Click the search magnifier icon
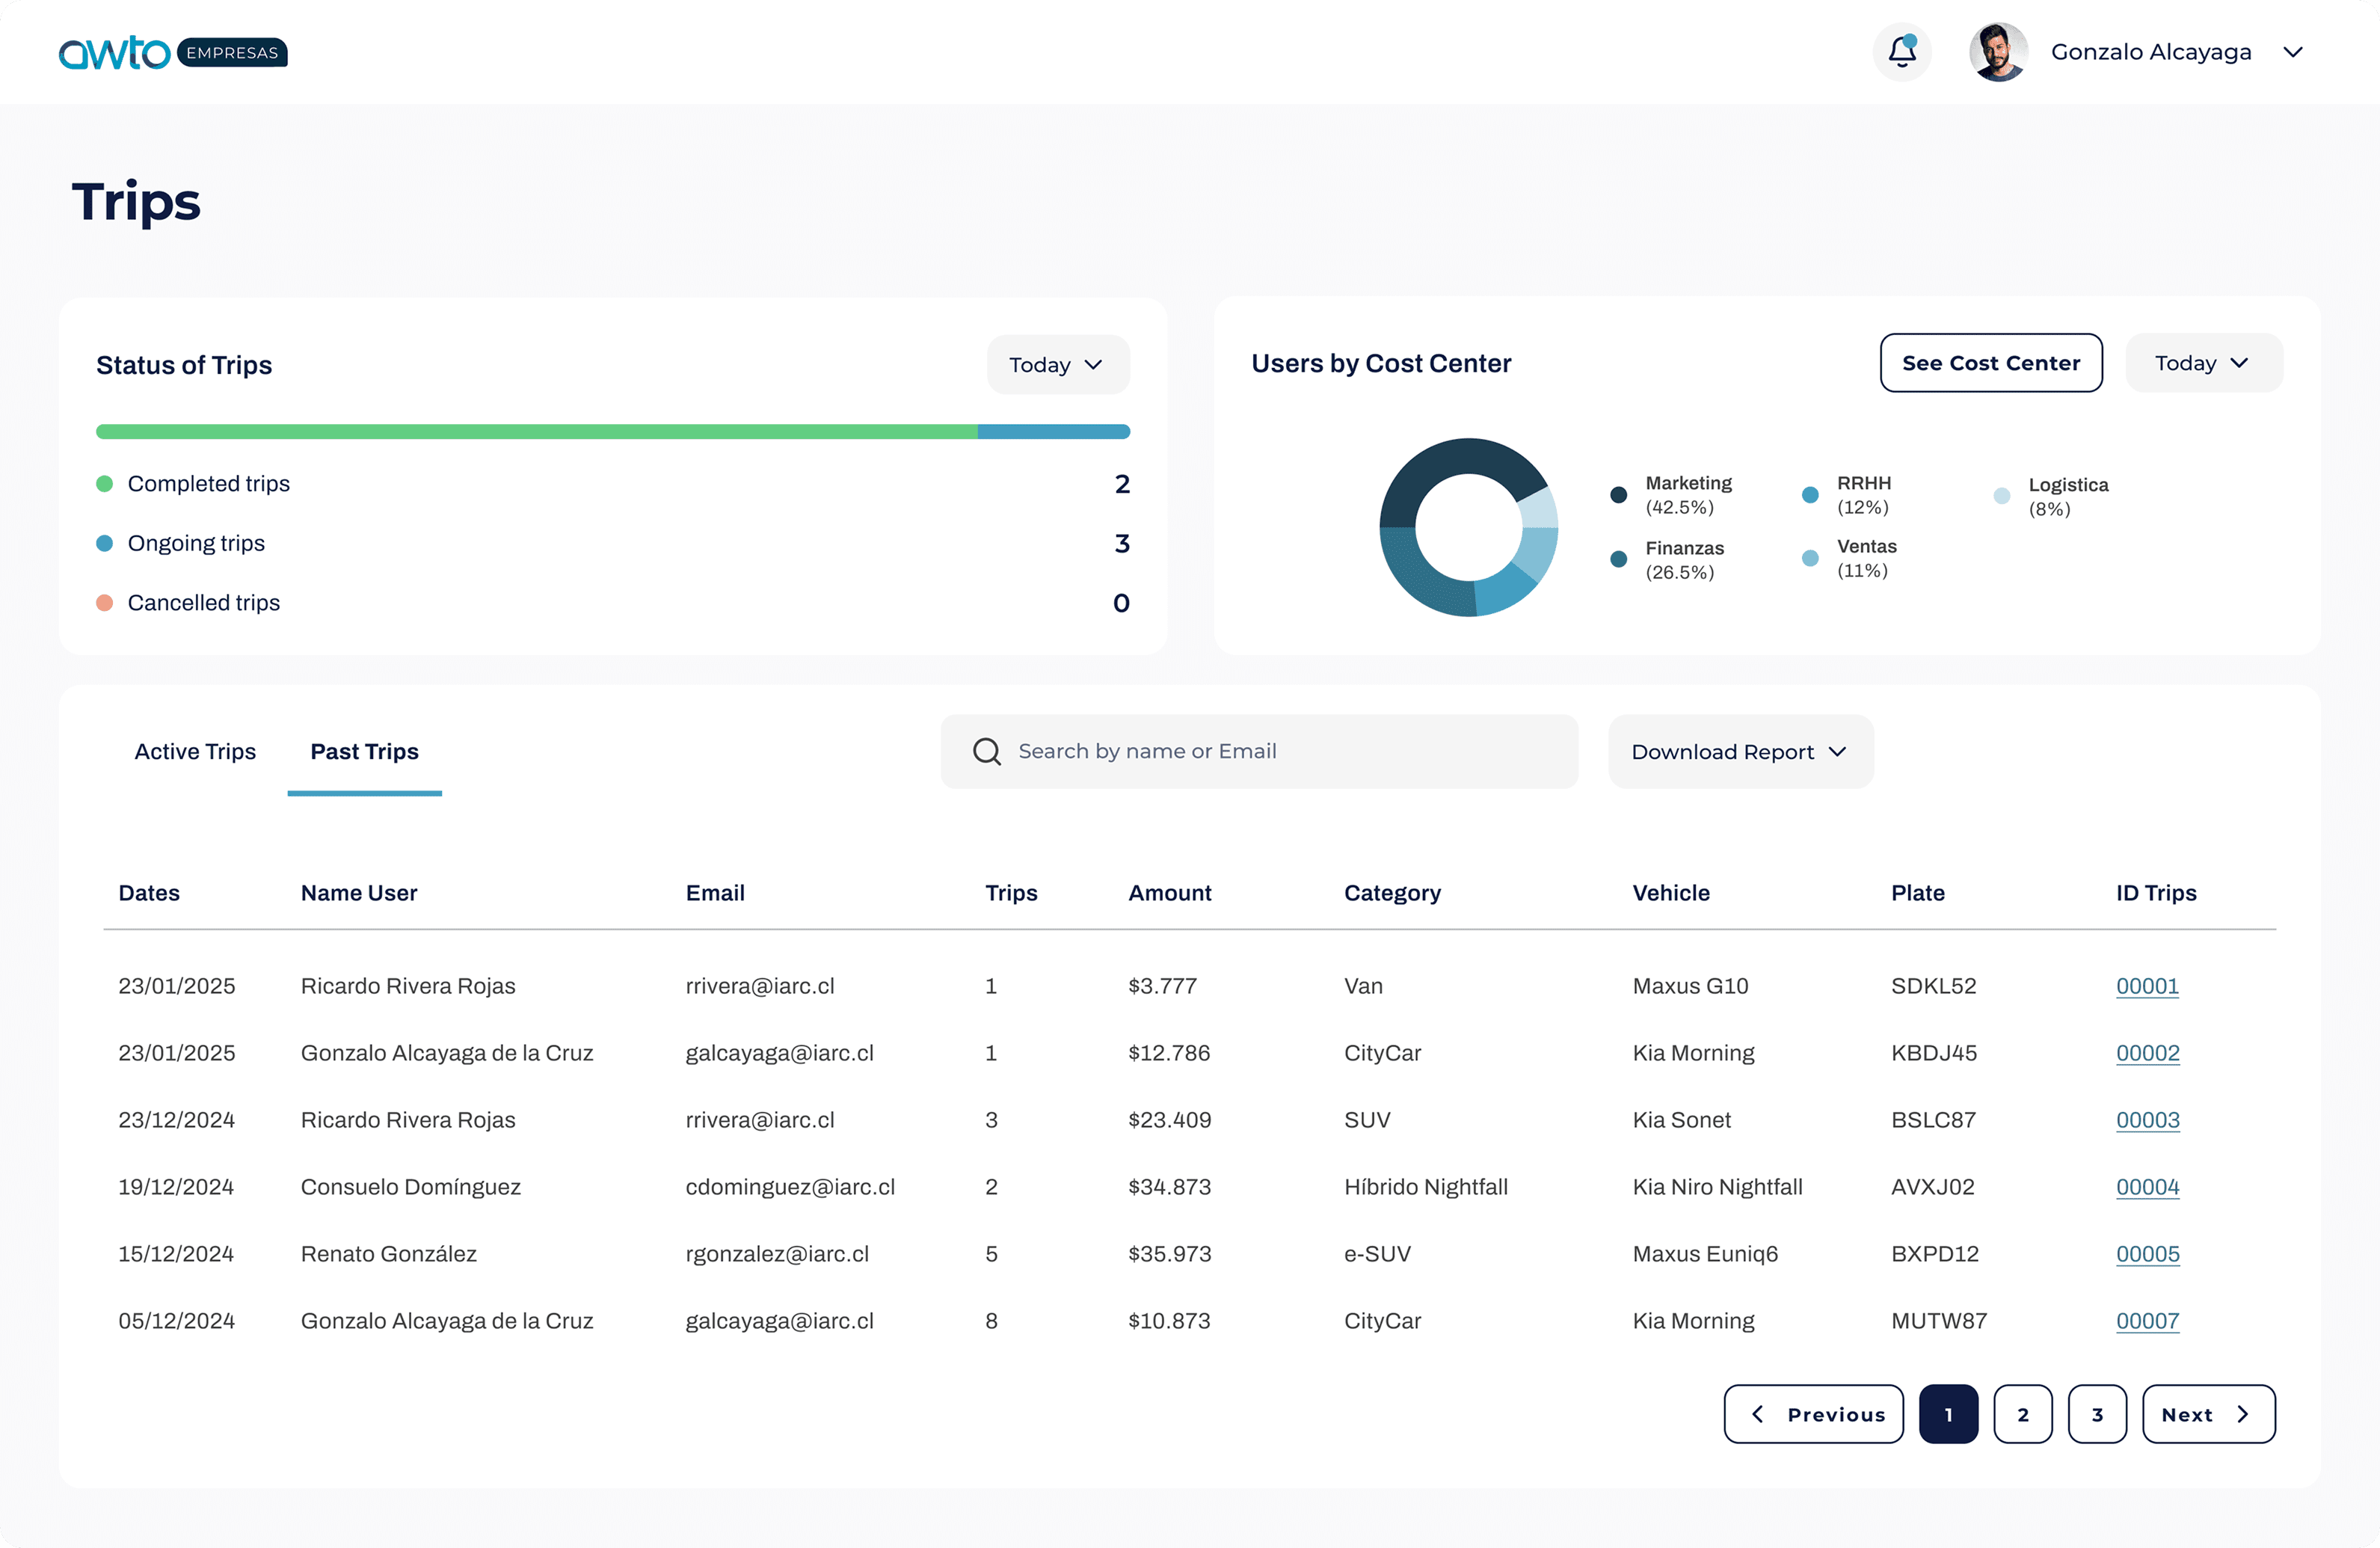 [x=986, y=751]
